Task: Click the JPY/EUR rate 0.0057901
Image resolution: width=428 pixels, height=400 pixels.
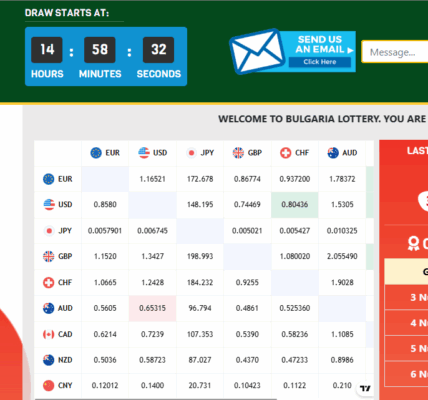Action: [x=105, y=231]
